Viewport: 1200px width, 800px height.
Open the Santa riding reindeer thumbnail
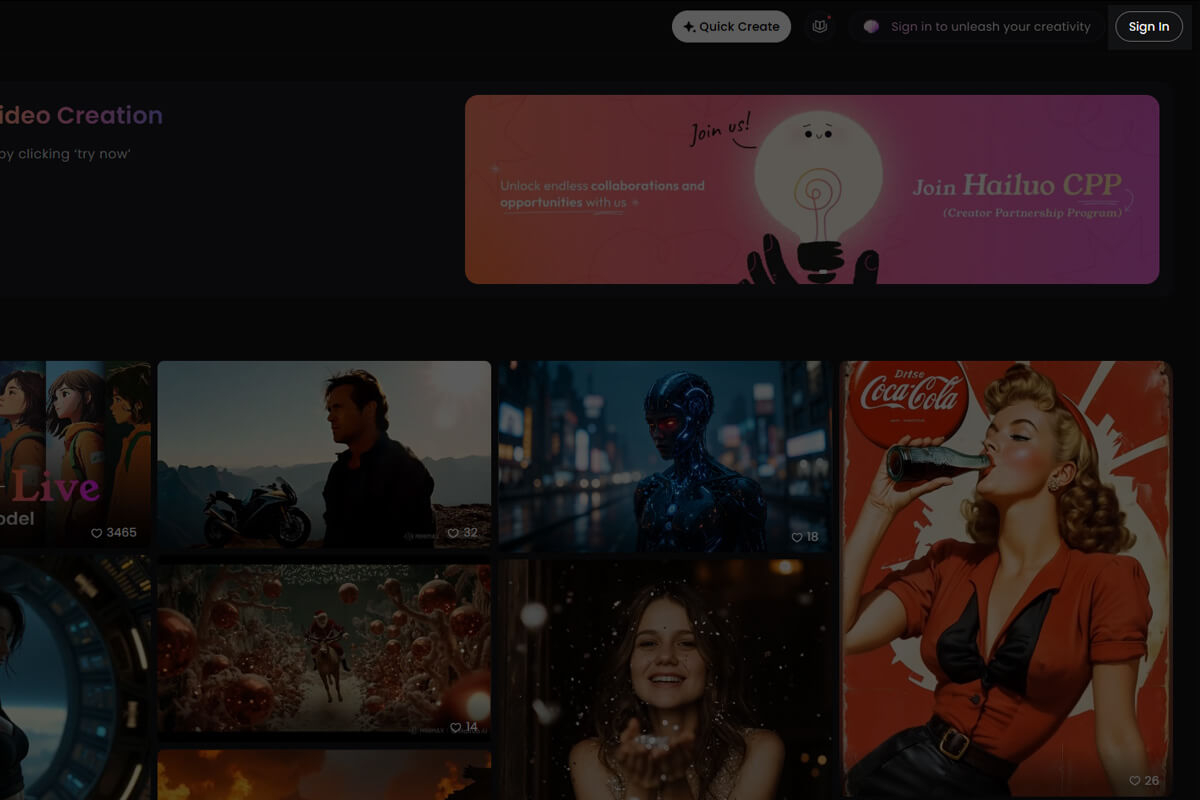[324, 650]
